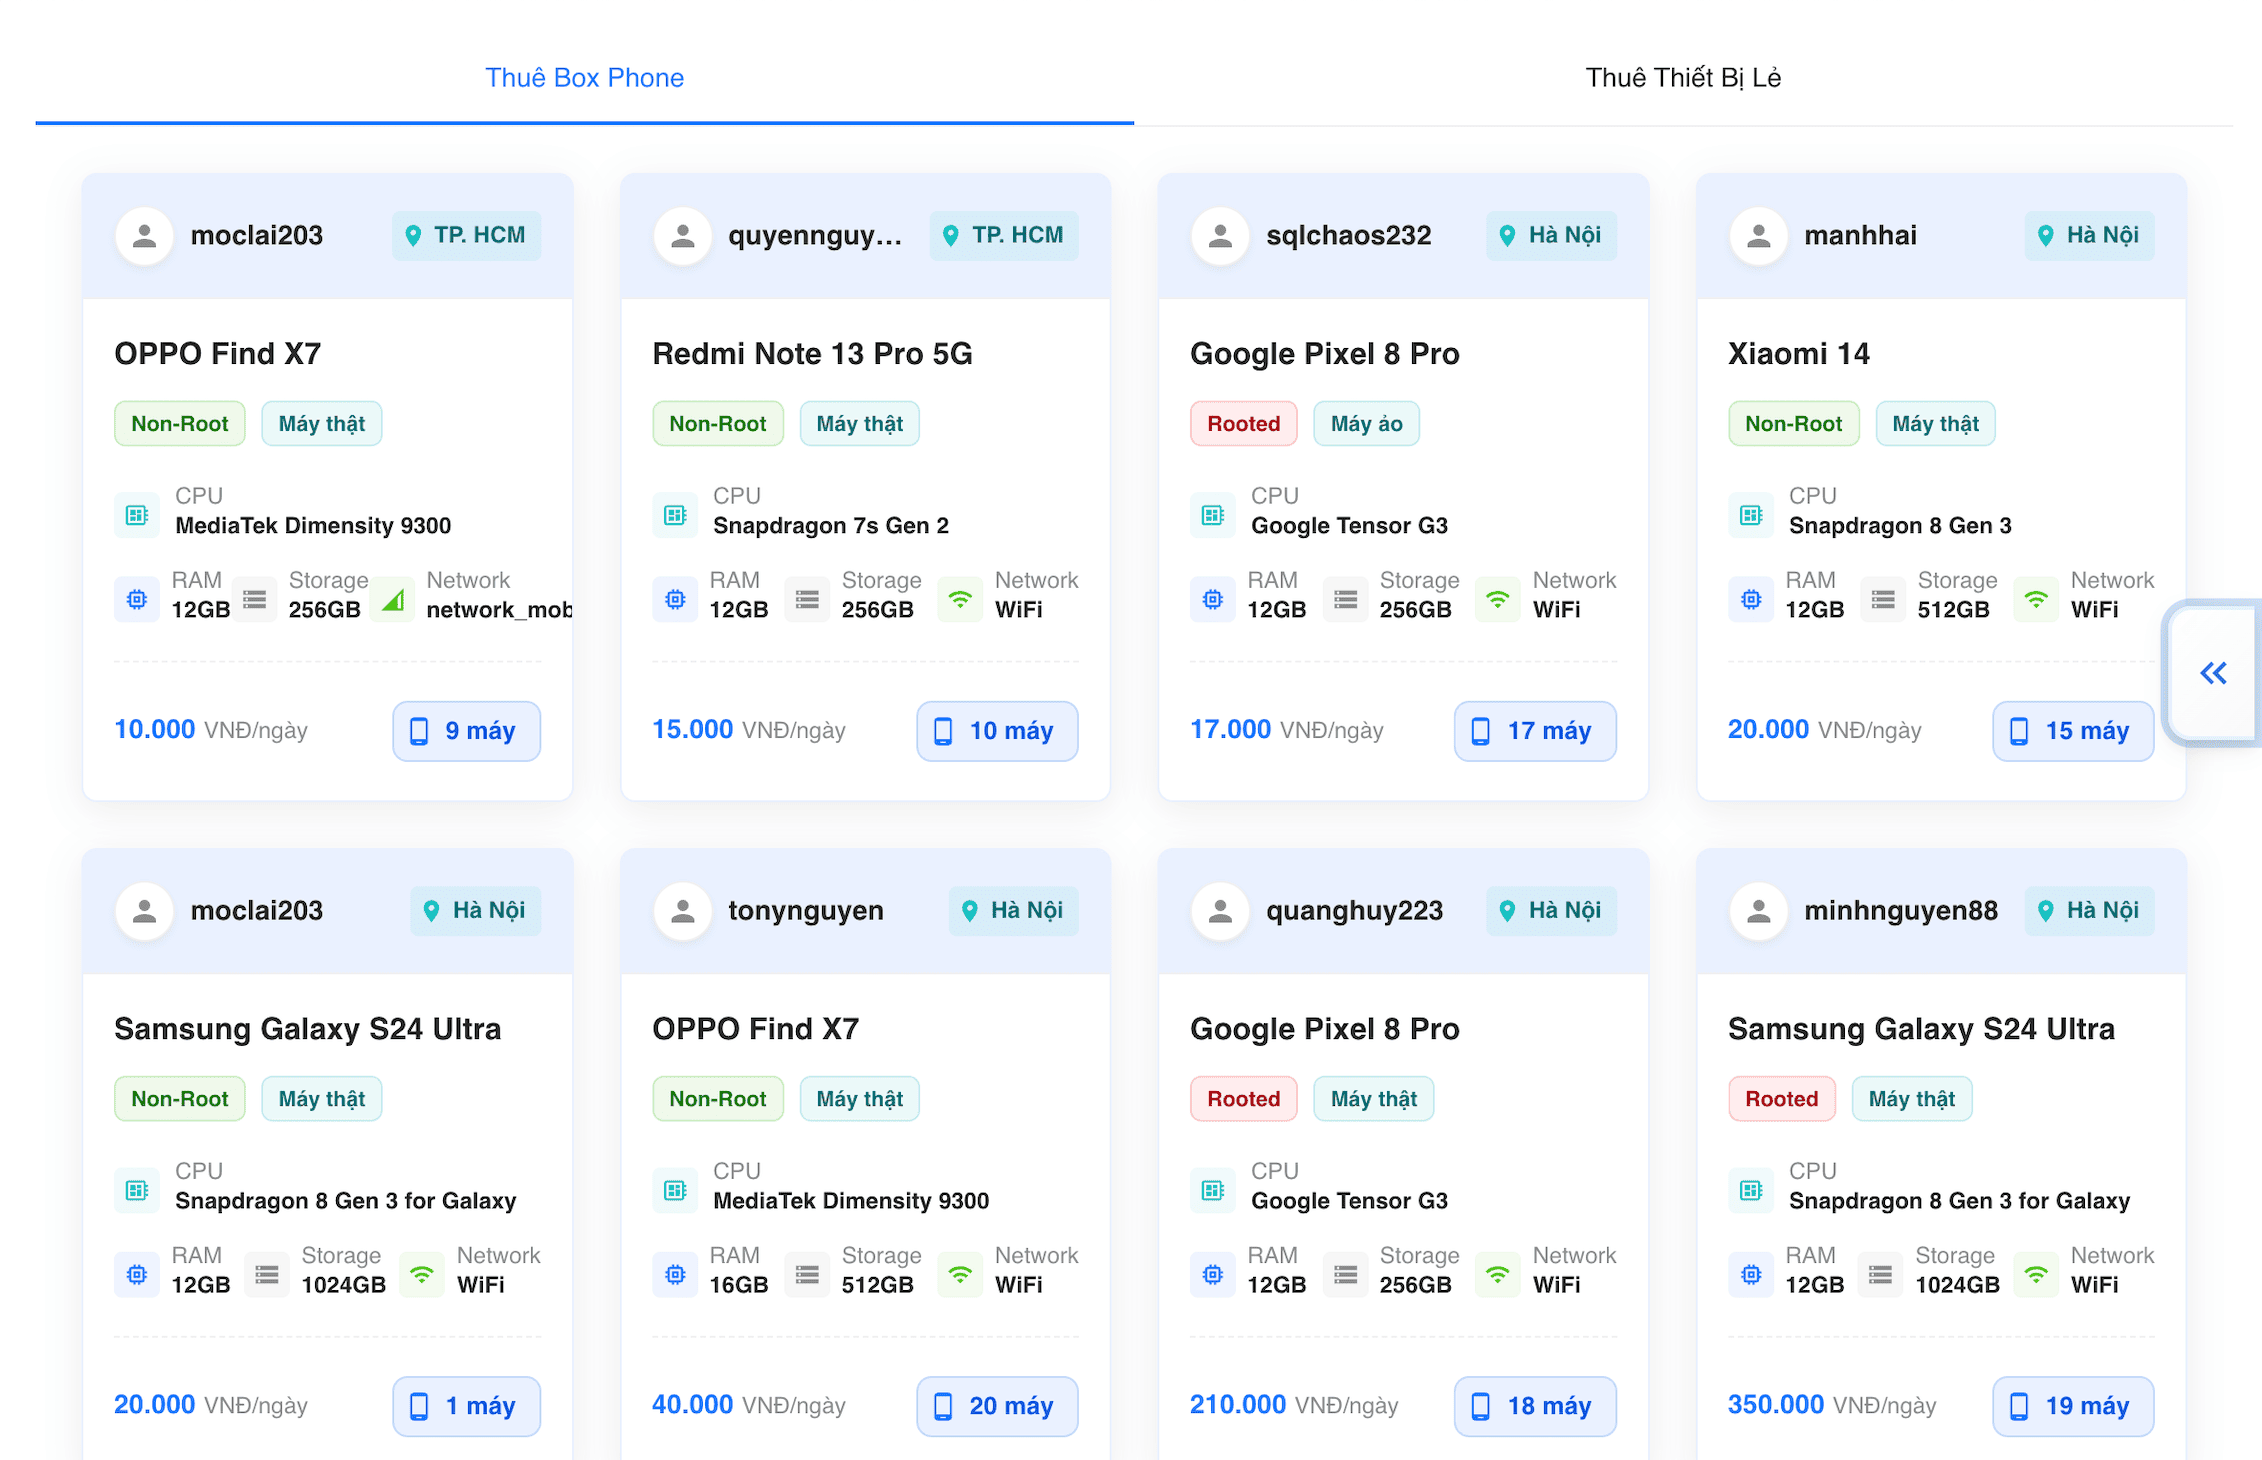This screenshot has height=1460, width=2262.
Task: Click TP. HCM location tag for moclai203
Action: pyautogui.click(x=466, y=236)
